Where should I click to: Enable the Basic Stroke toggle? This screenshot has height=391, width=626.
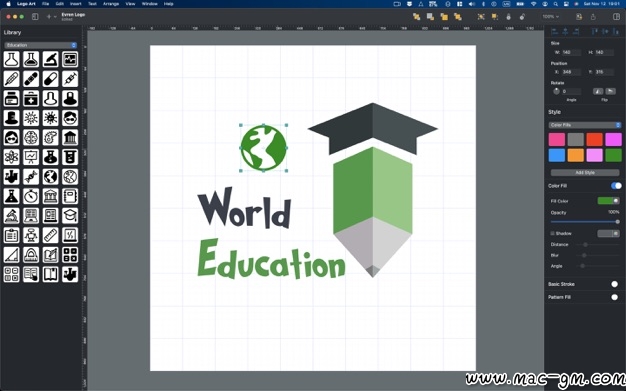[x=614, y=284]
